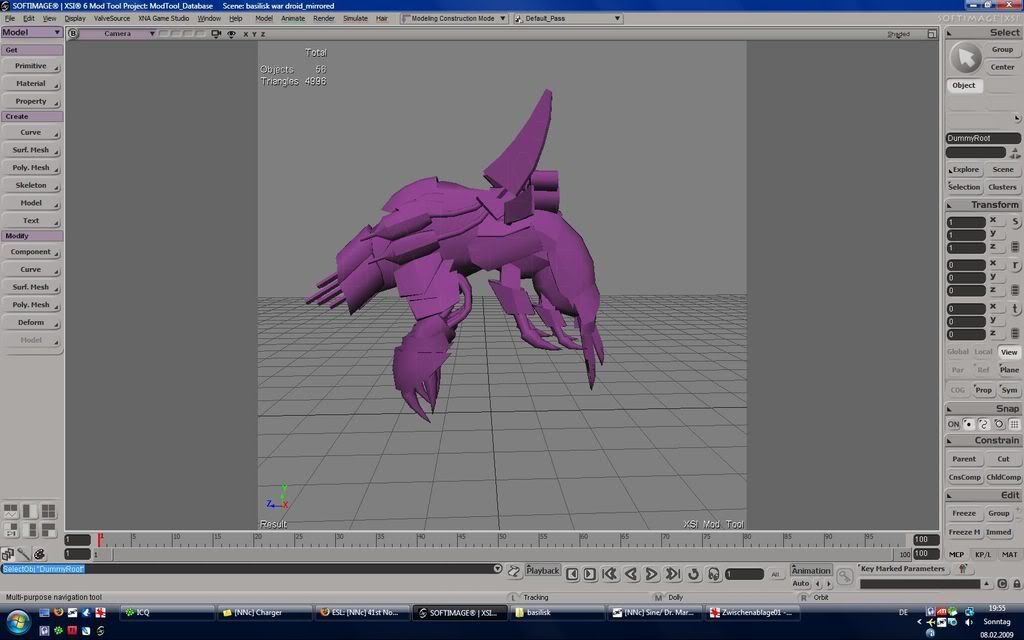
Task: Open the Model module dropdown at top left
Action: click(x=31, y=32)
